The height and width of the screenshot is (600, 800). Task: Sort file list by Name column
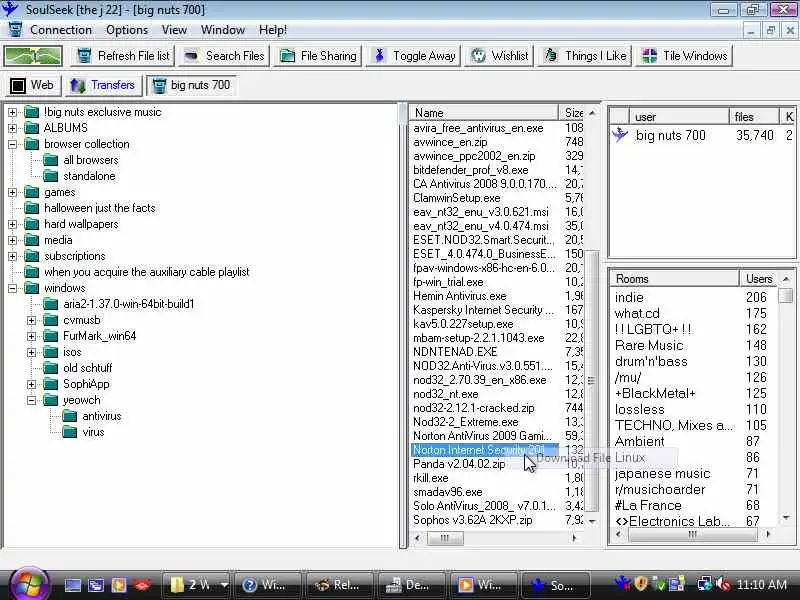484,113
